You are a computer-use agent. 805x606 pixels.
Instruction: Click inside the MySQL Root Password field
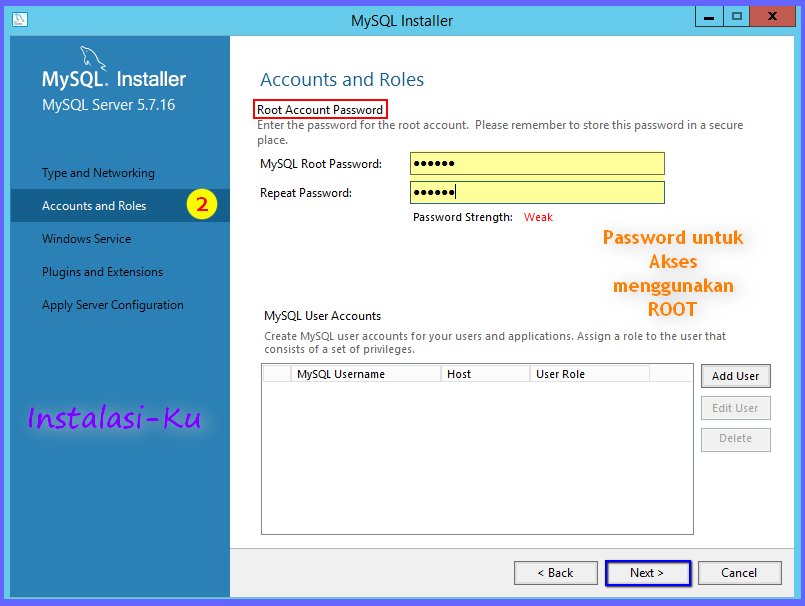(x=536, y=163)
